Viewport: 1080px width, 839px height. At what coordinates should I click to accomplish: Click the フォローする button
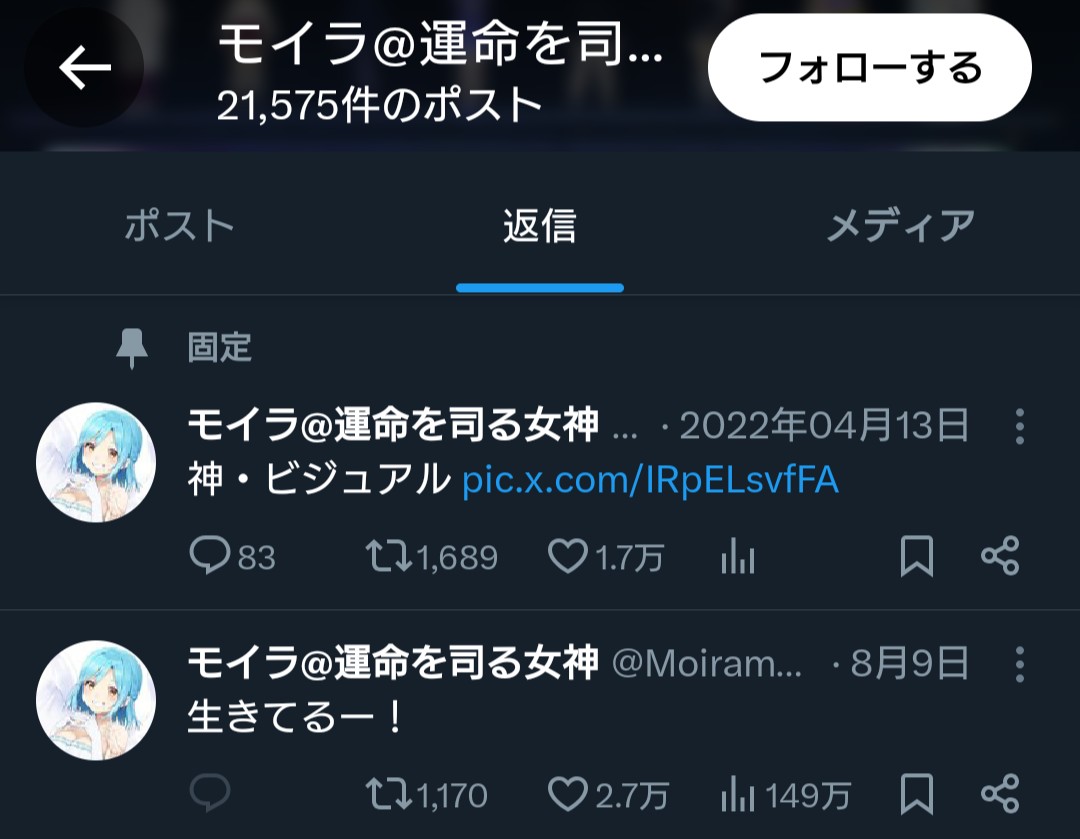tap(870, 68)
